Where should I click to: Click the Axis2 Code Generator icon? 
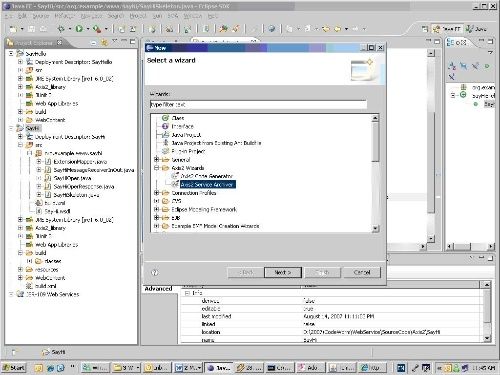click(175, 176)
